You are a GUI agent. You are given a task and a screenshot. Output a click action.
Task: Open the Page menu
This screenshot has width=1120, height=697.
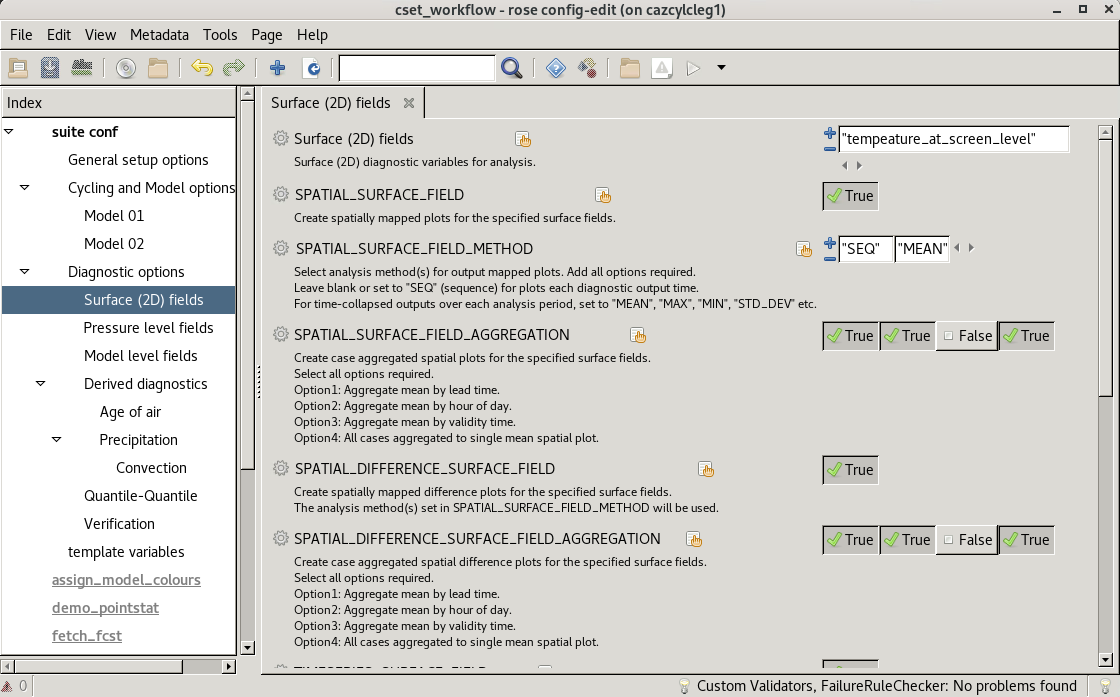pyautogui.click(x=266, y=35)
